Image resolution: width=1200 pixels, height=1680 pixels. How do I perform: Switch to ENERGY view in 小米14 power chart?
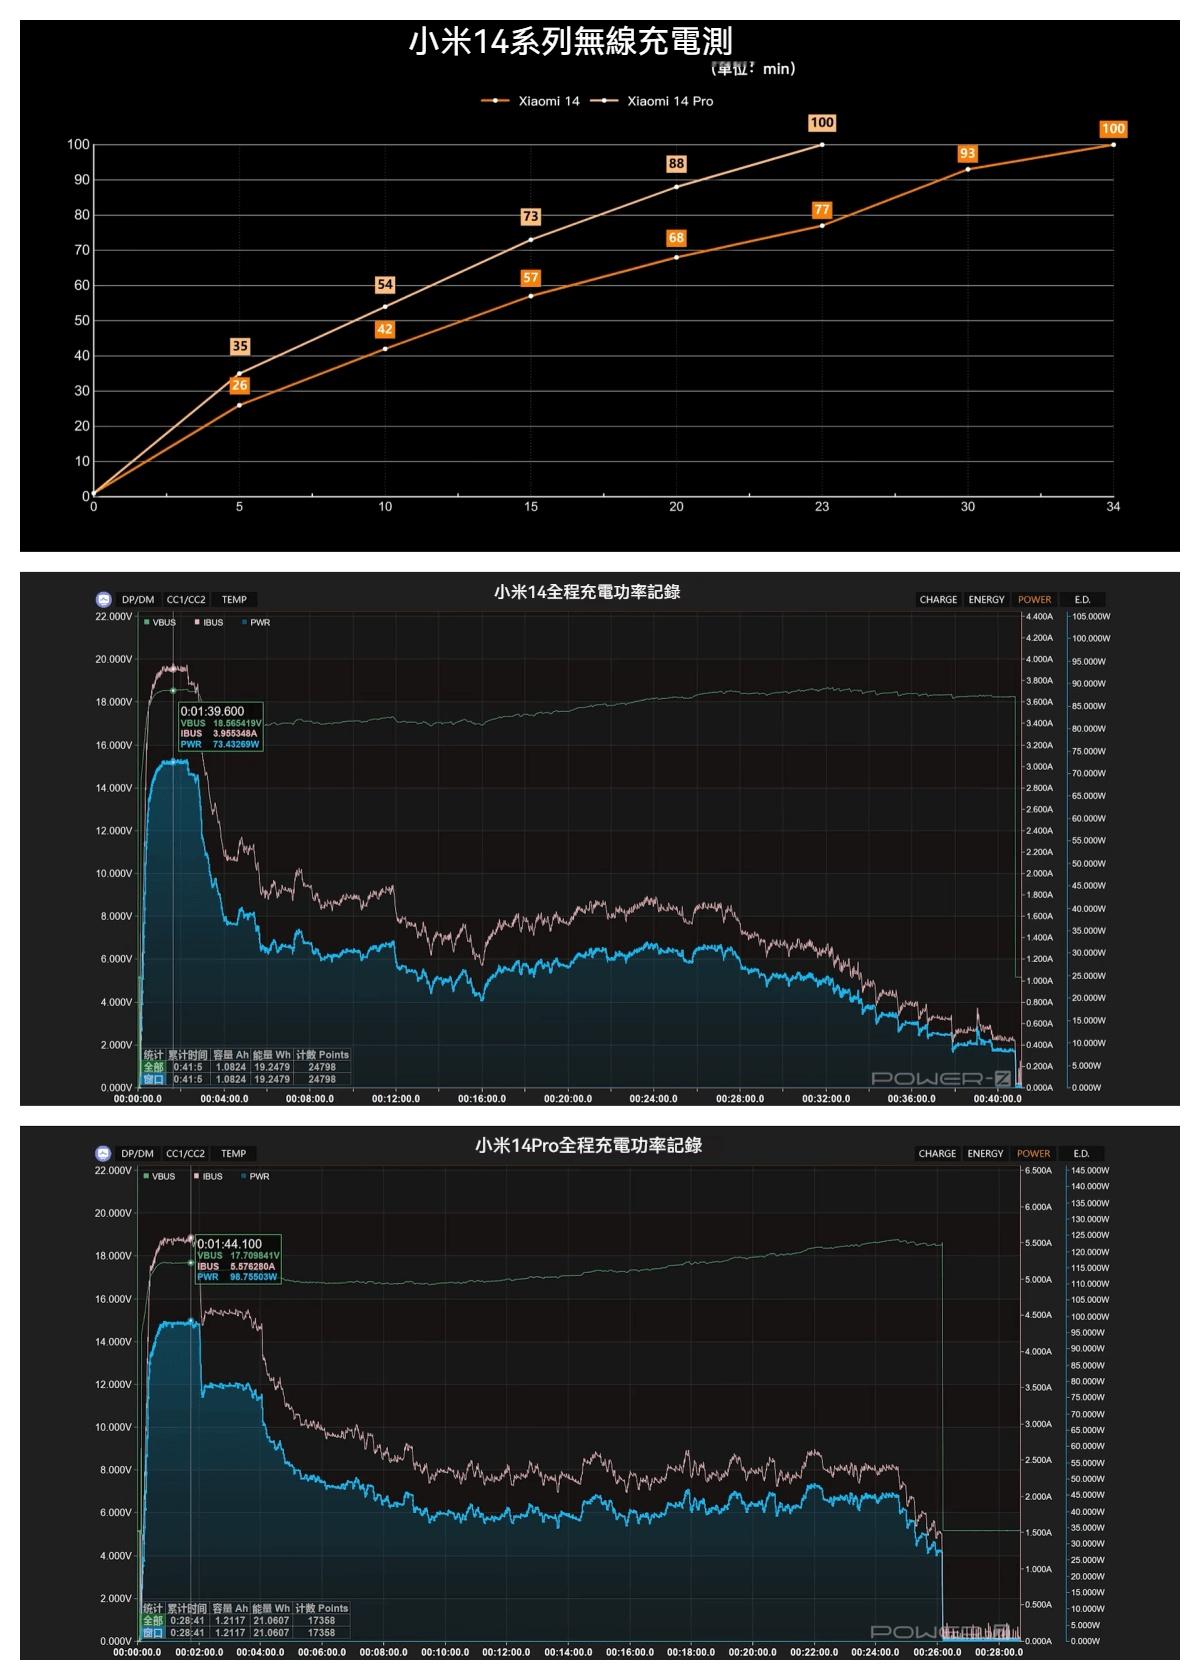click(986, 600)
